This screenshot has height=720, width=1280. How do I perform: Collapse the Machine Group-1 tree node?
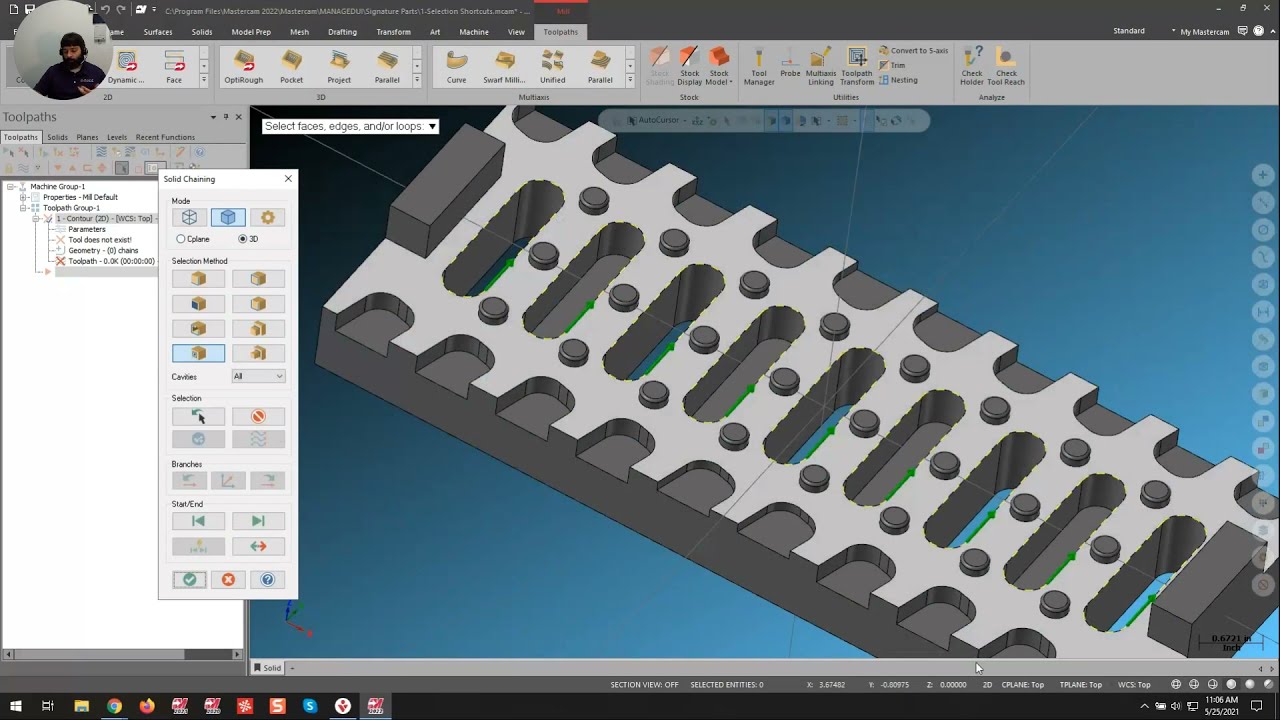coord(10,187)
